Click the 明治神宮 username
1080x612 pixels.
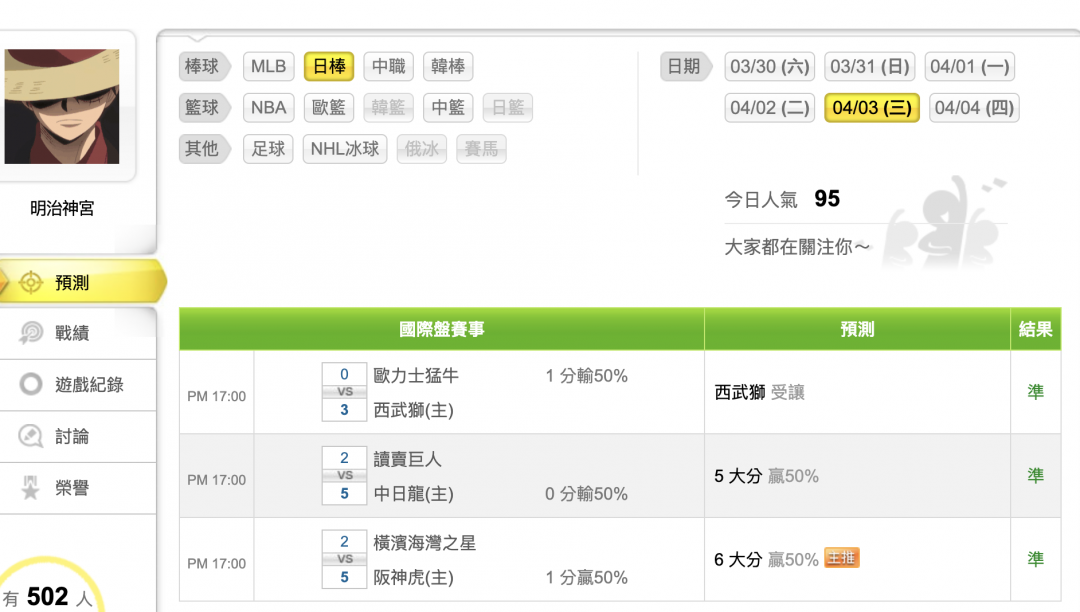[62, 208]
